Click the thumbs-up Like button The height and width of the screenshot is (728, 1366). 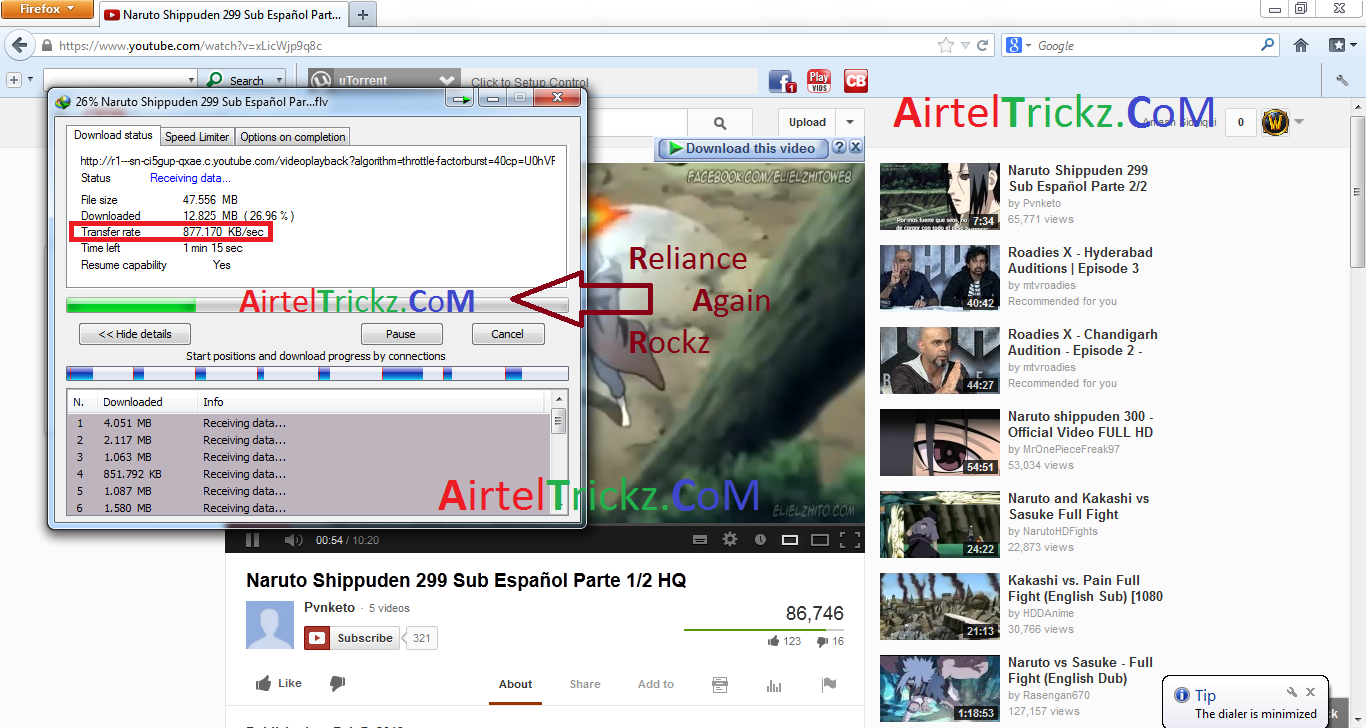(278, 684)
